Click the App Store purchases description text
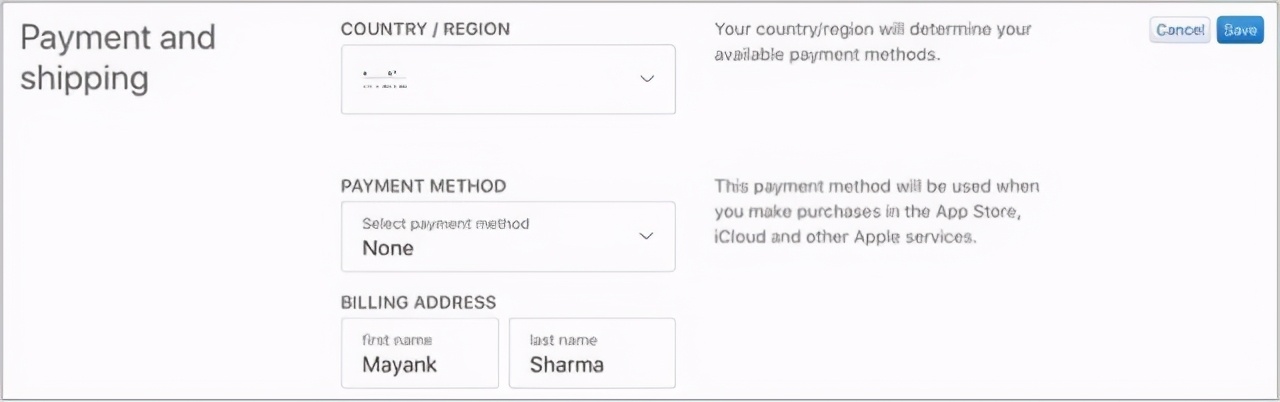This screenshot has height=402, width=1280. [877, 212]
